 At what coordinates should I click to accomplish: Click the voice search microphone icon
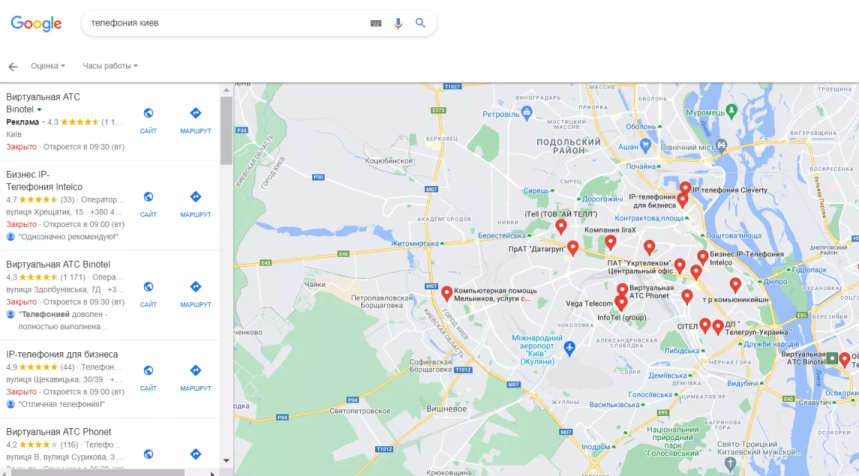(x=398, y=24)
